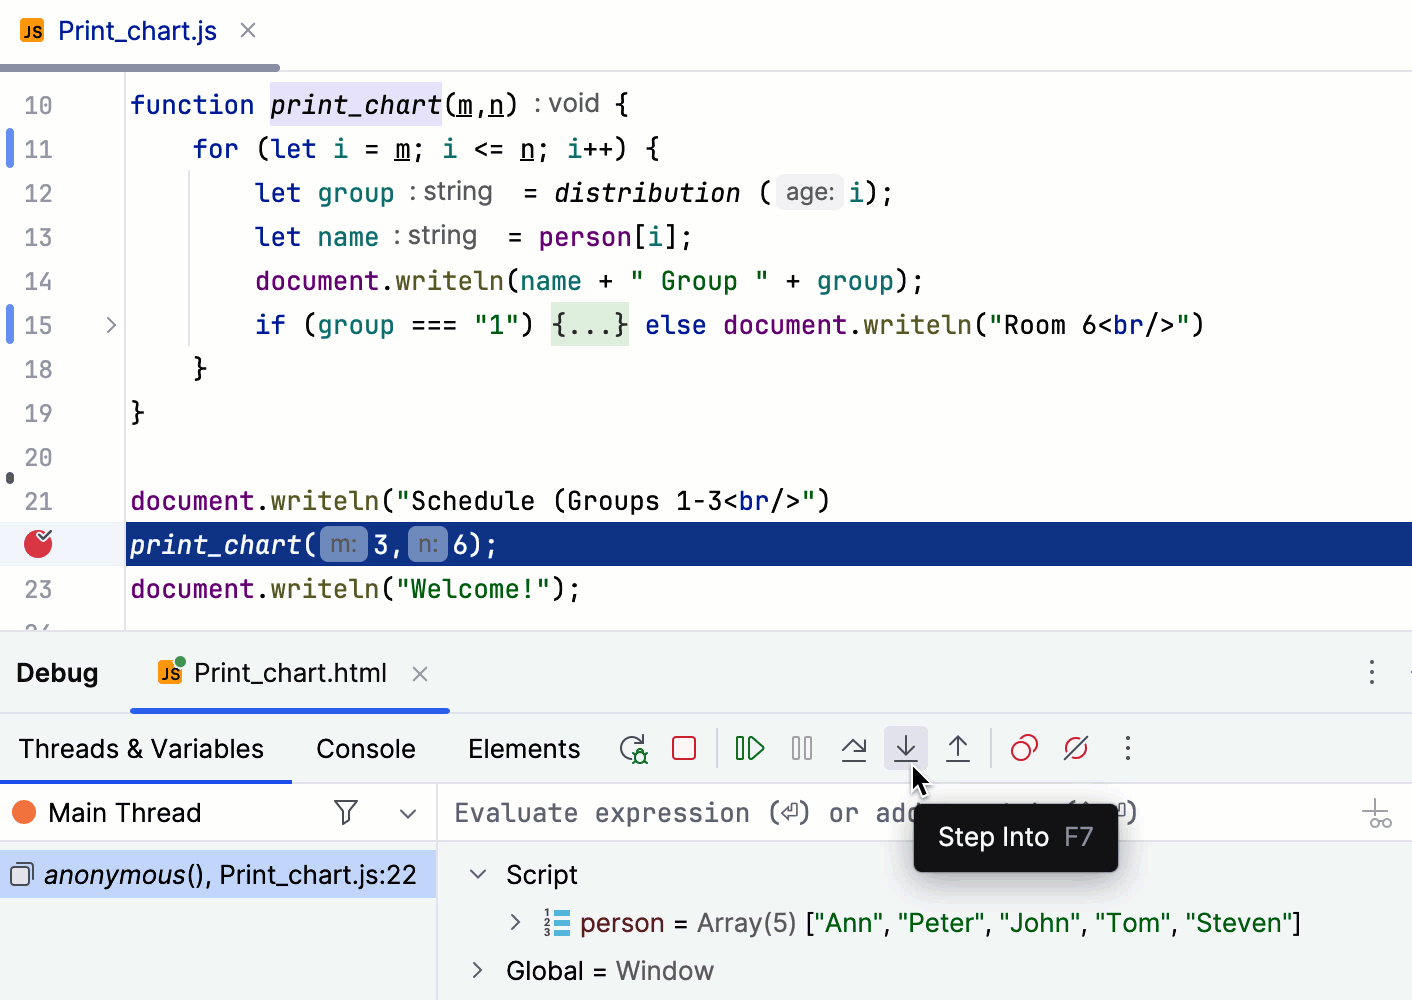The width and height of the screenshot is (1412, 1000).
Task: Click Step Into button
Action: [906, 749]
